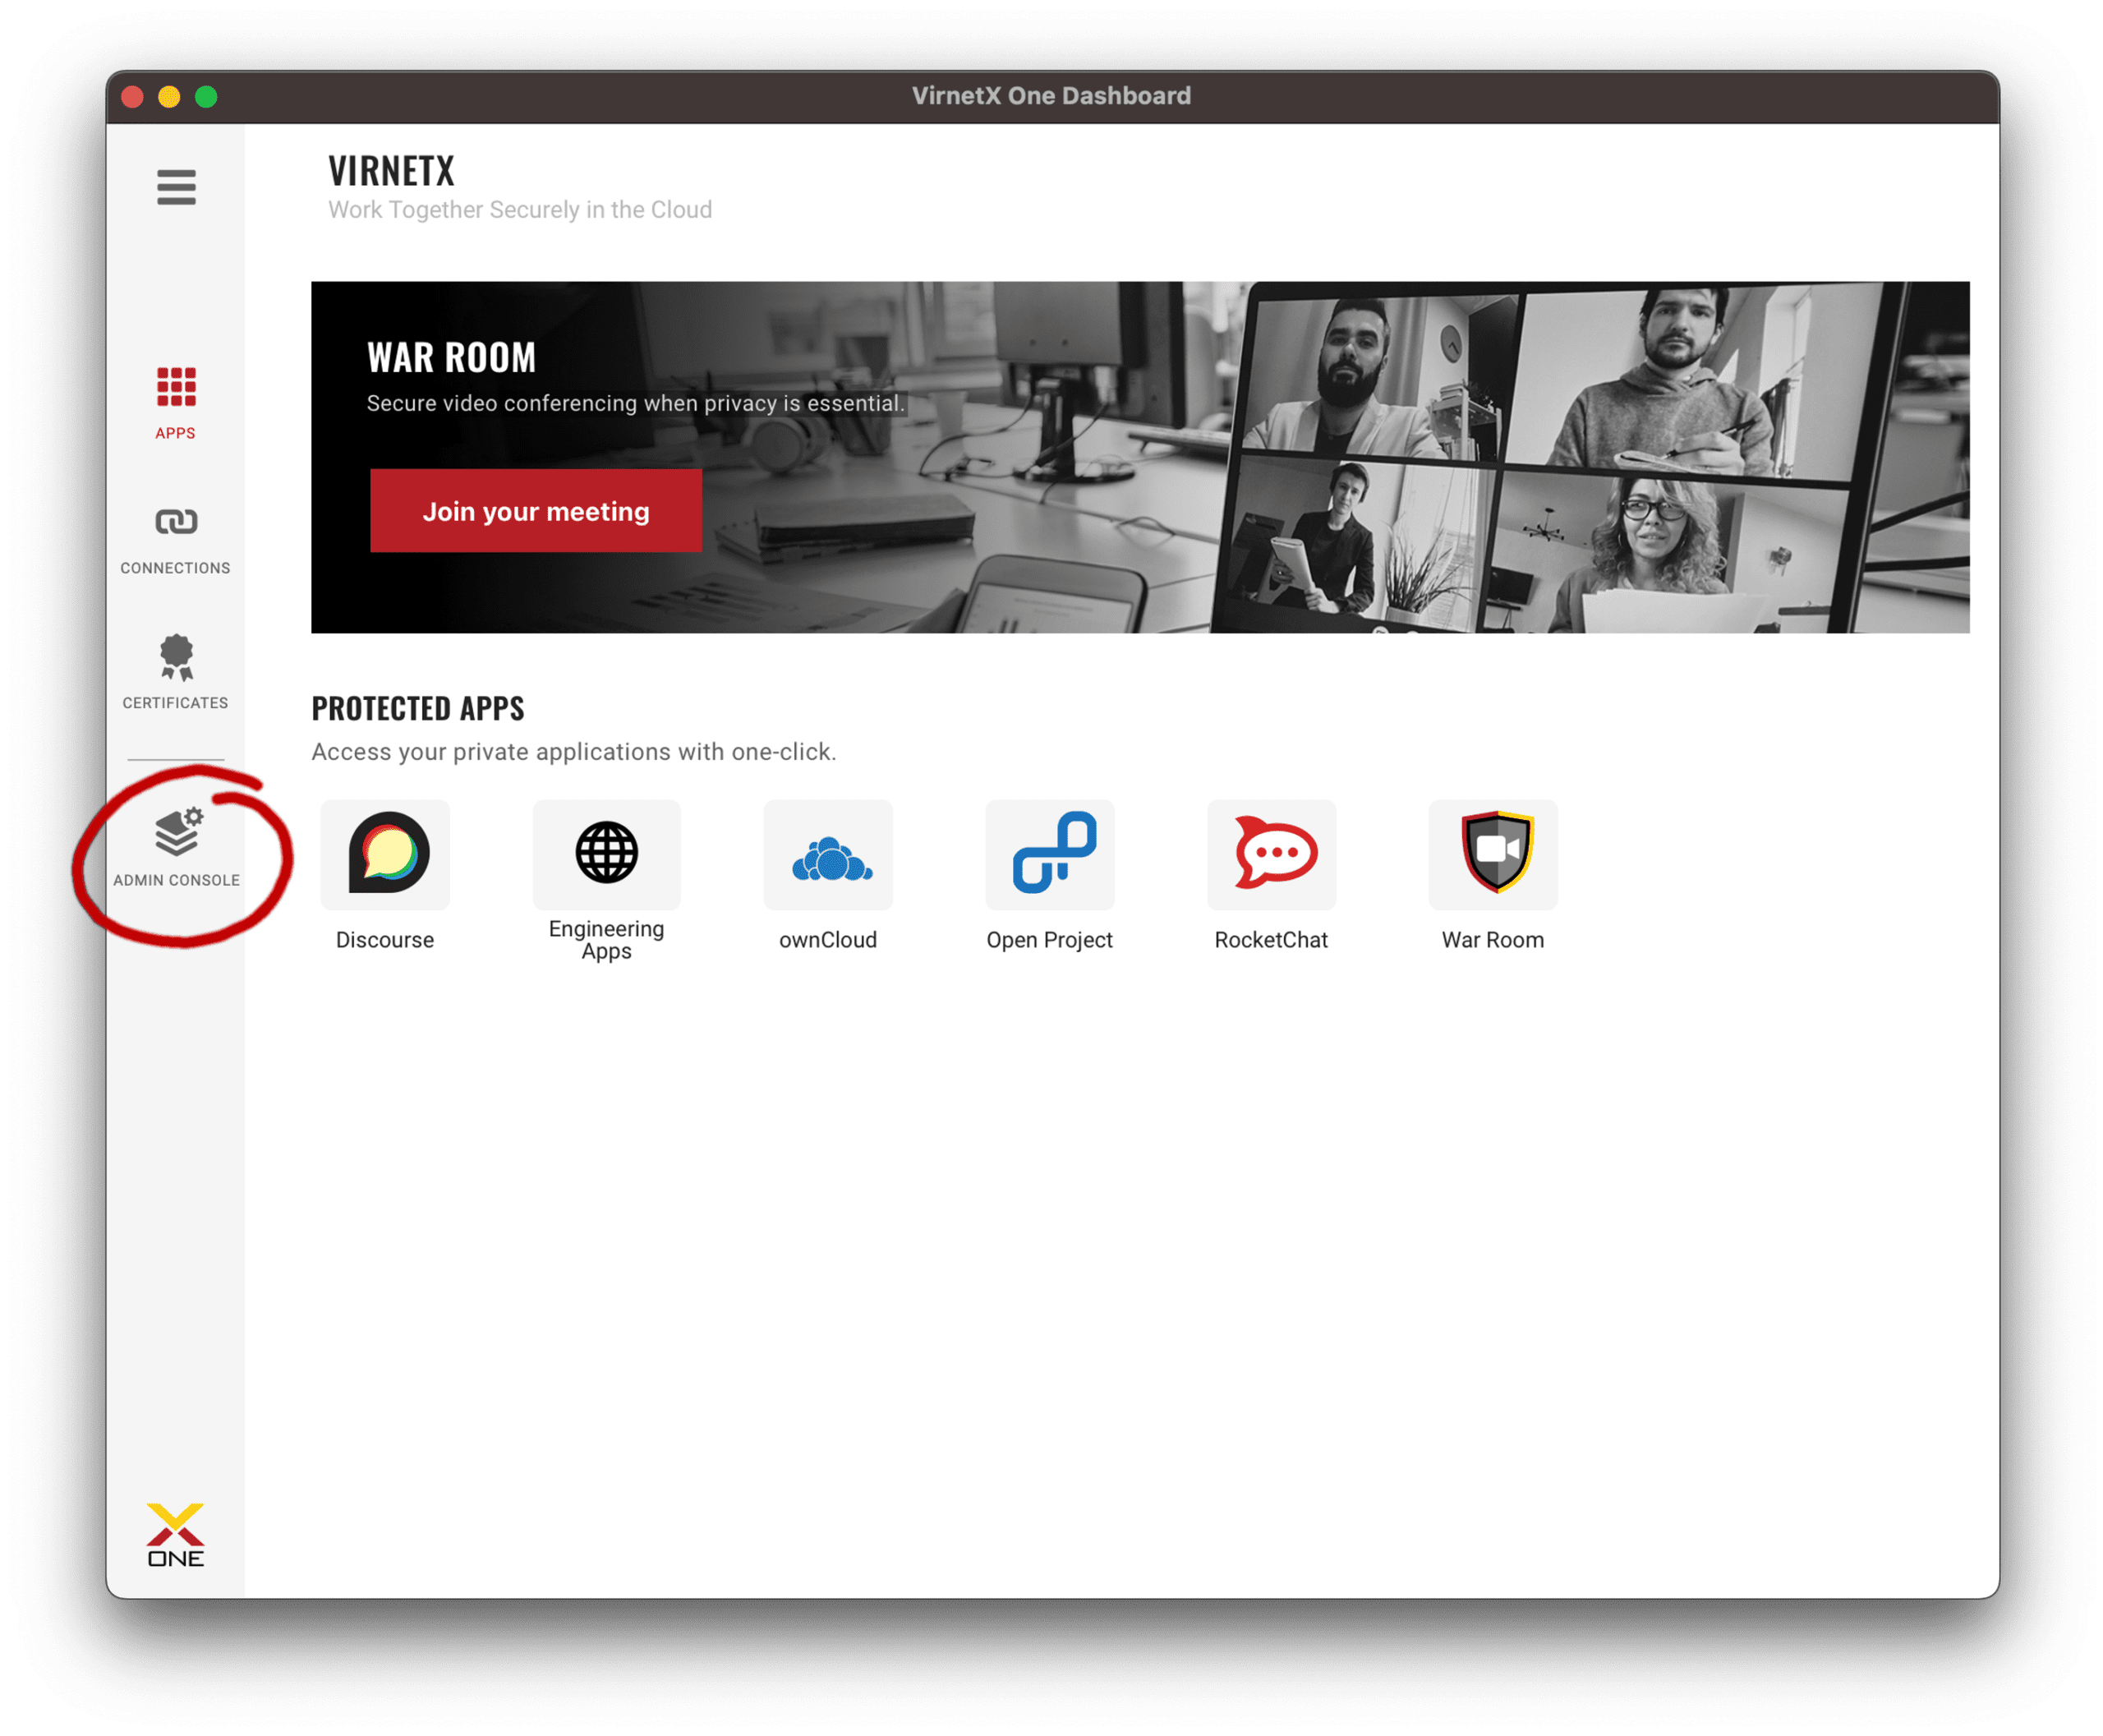Screen dimensions: 2103x1736
Task: Select the Open Project app icon
Action: pos(1050,855)
